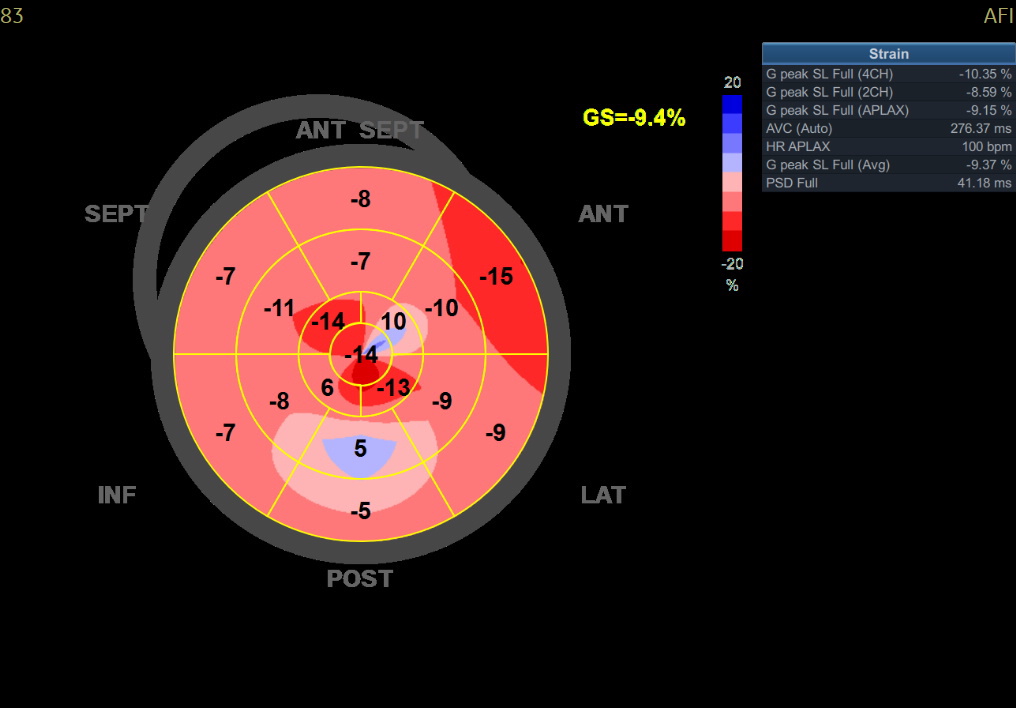Screen dimensions: 1016x708
Task: Click the basal anterior segment showing -15
Action: [496, 277]
